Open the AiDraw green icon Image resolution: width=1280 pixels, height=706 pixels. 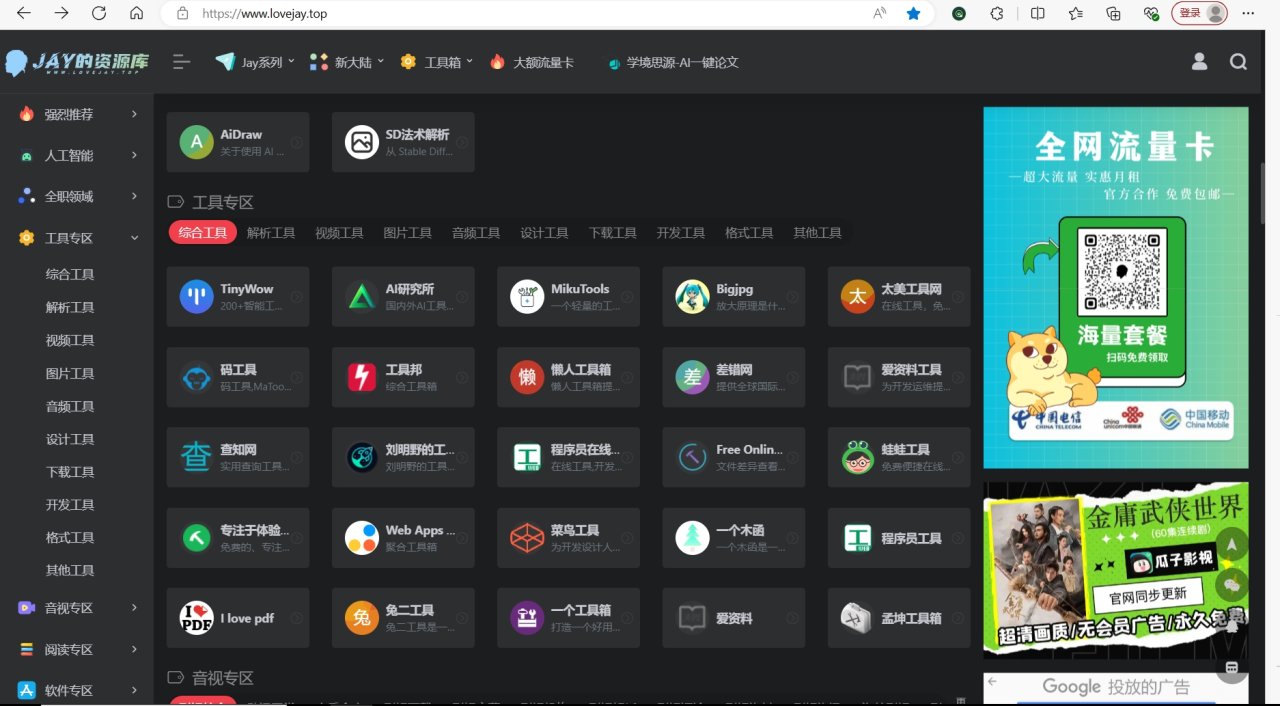(196, 142)
